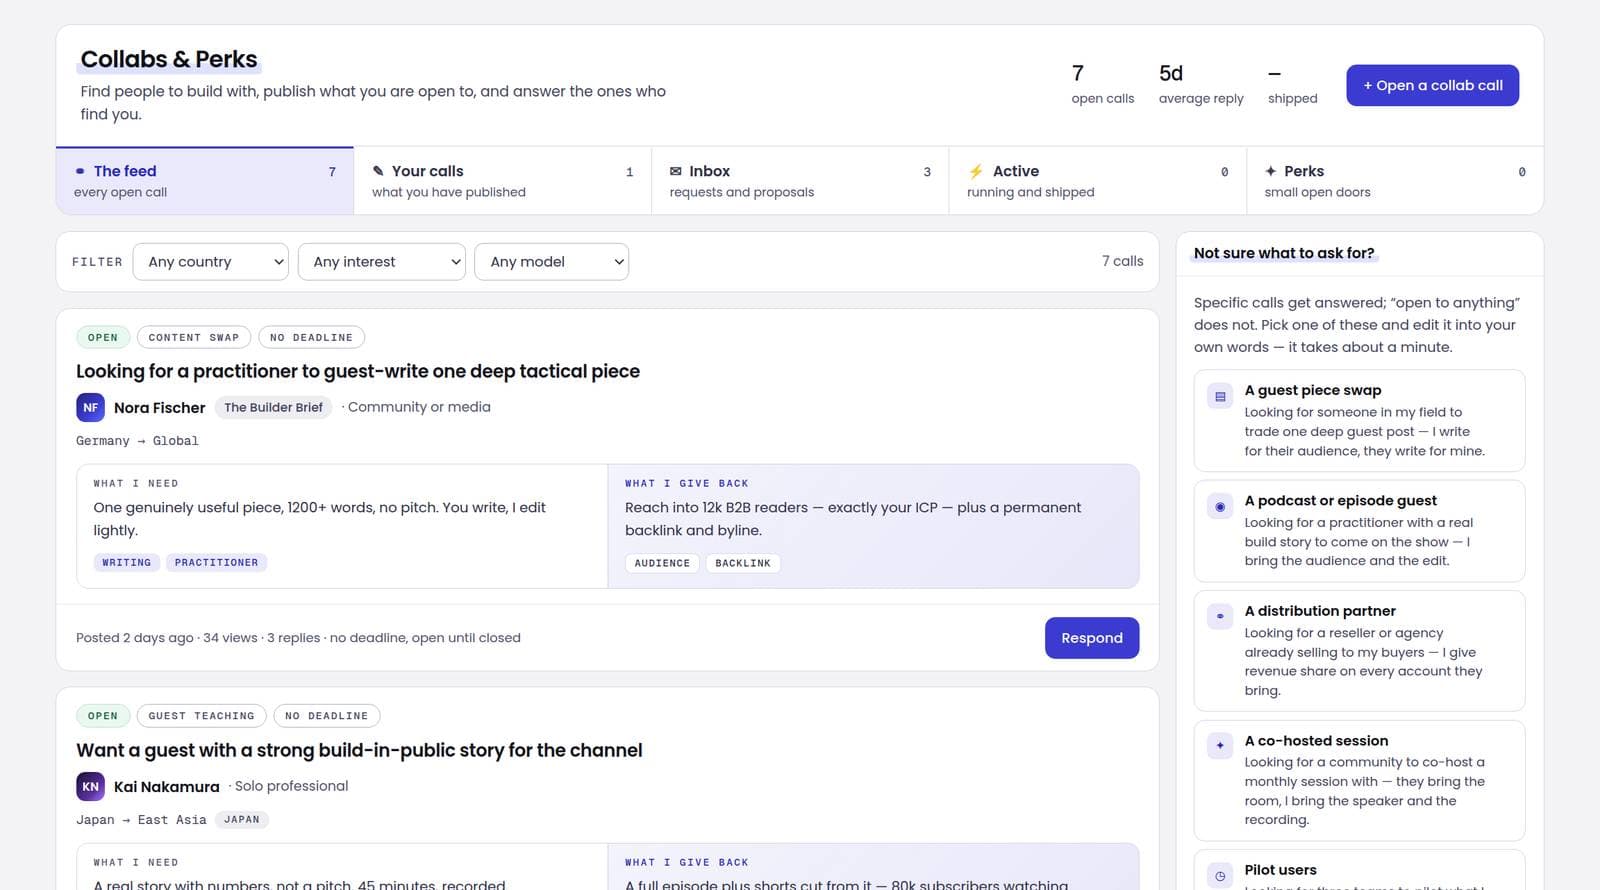Click Nora Fischer's name
Image resolution: width=1600 pixels, height=890 pixels.
point(159,407)
